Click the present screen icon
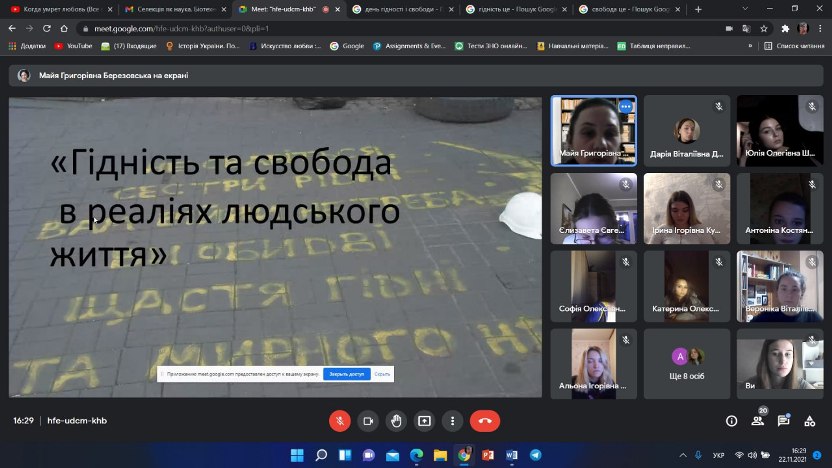 click(424, 421)
